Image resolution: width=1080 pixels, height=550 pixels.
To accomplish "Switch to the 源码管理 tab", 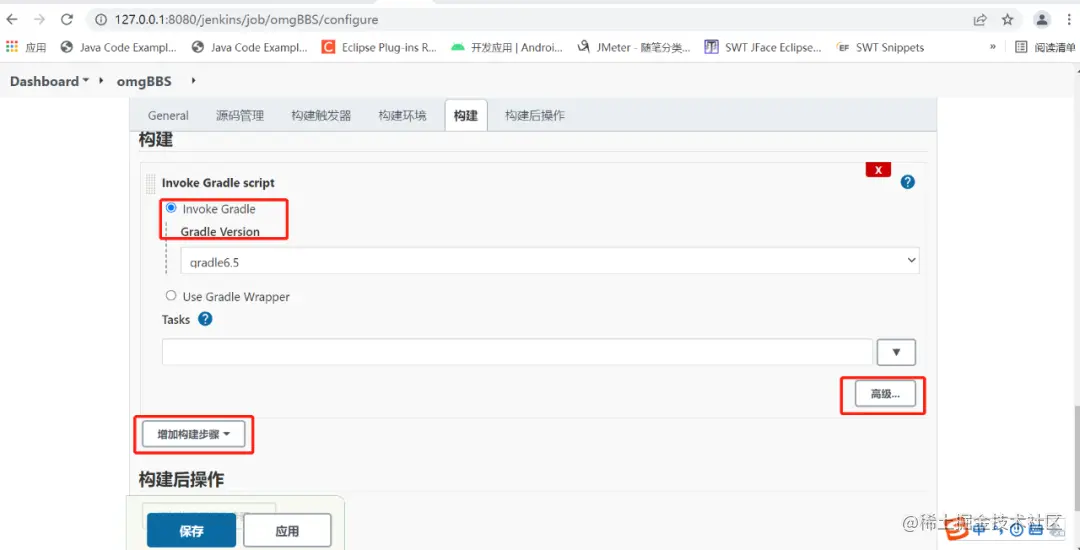I will 240,116.
